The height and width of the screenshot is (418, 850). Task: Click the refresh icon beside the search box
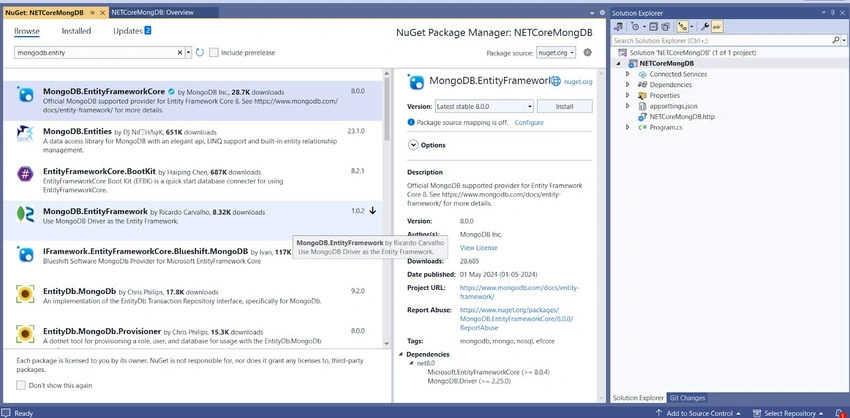pyautogui.click(x=199, y=53)
